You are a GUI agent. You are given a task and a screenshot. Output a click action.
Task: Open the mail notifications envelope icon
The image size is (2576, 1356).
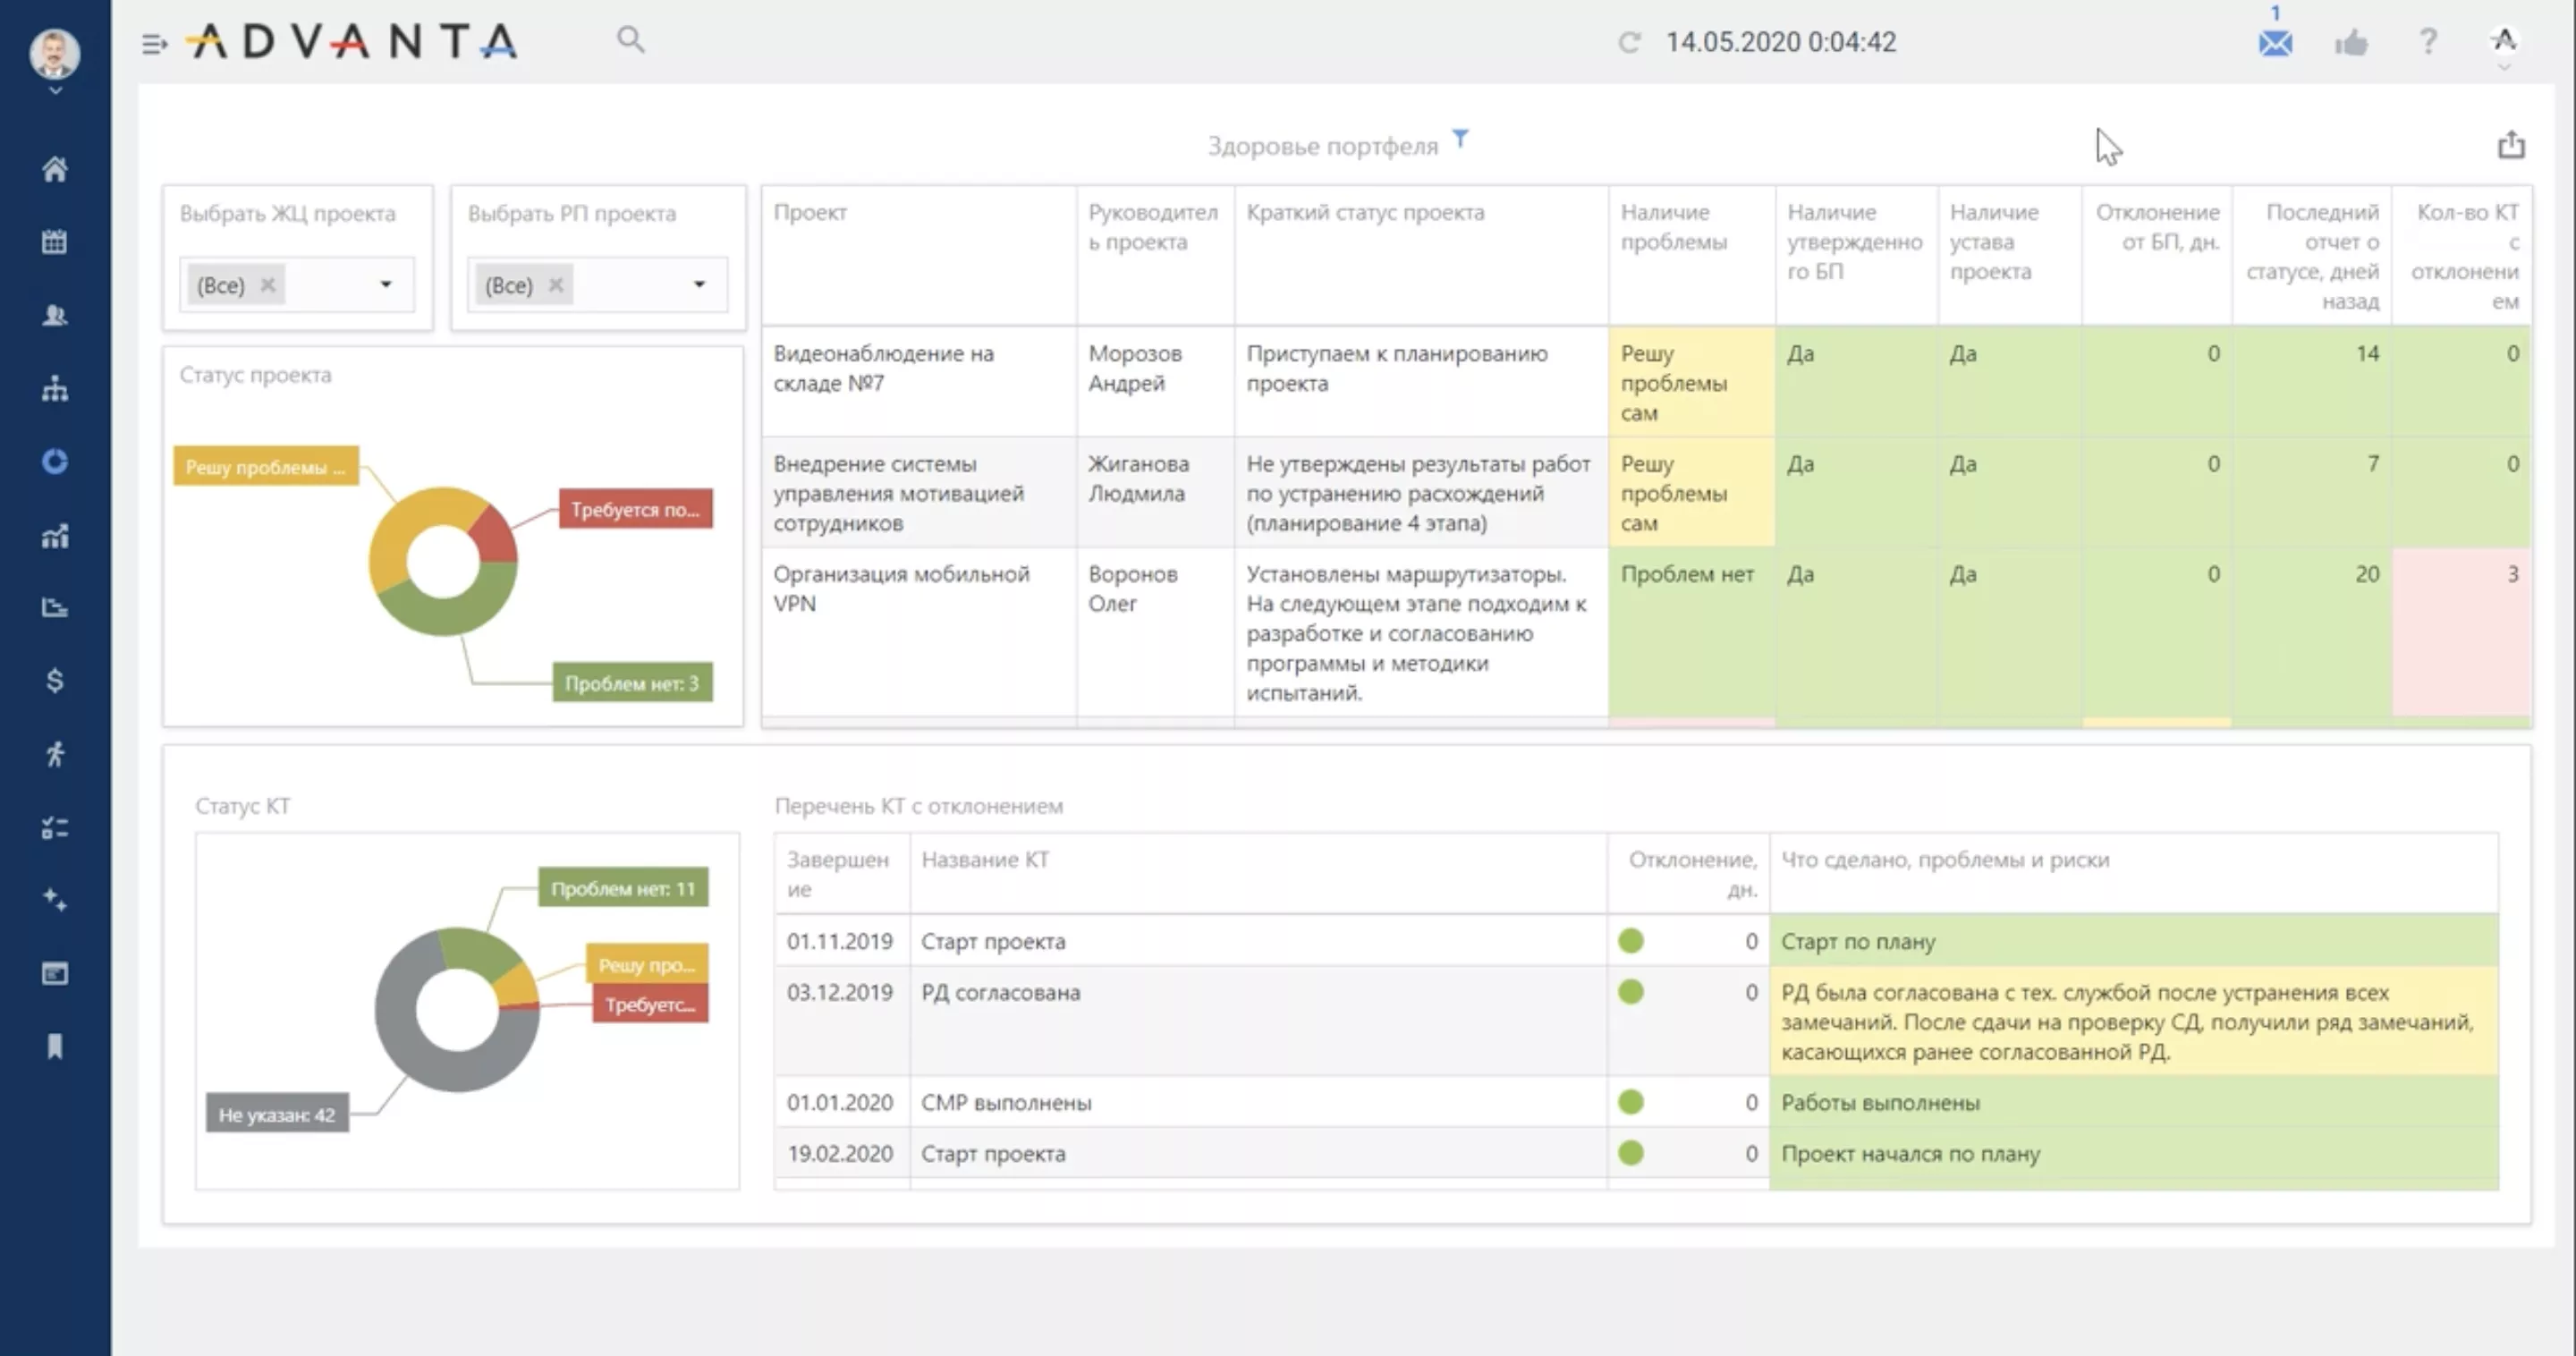2275,43
